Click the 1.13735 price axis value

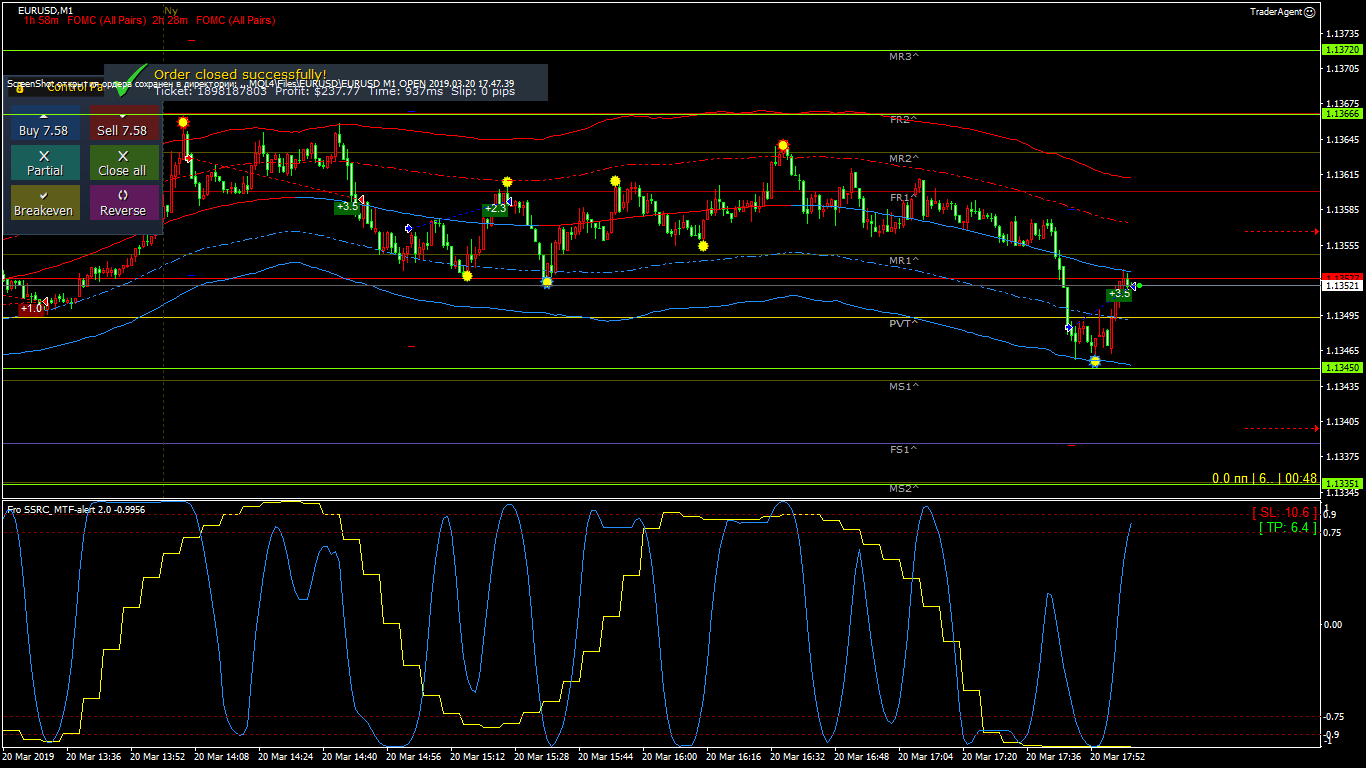[x=1342, y=34]
